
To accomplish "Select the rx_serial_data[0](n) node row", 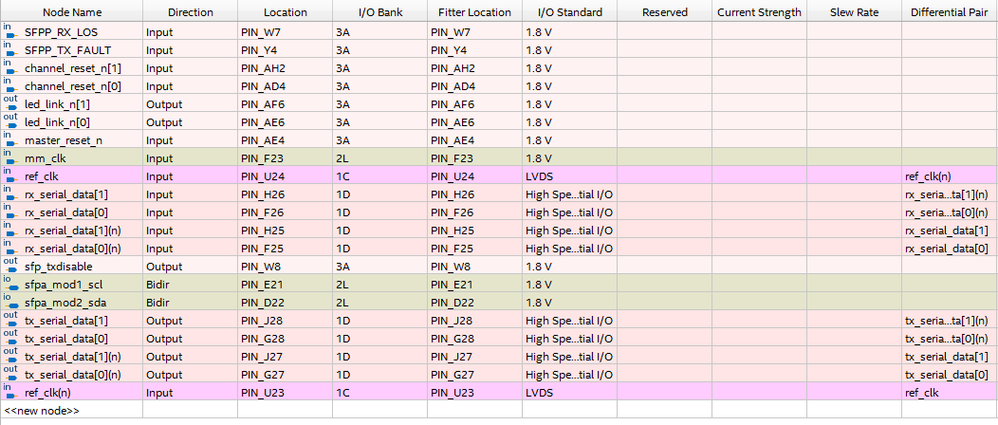I will point(78,248).
